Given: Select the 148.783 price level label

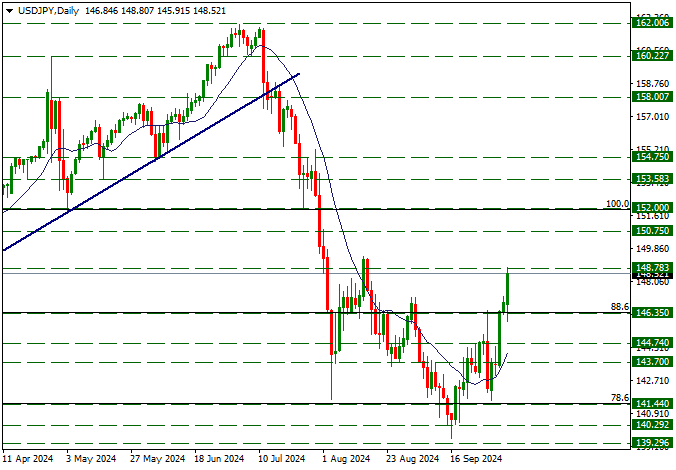Looking at the screenshot, I should click(x=652, y=268).
